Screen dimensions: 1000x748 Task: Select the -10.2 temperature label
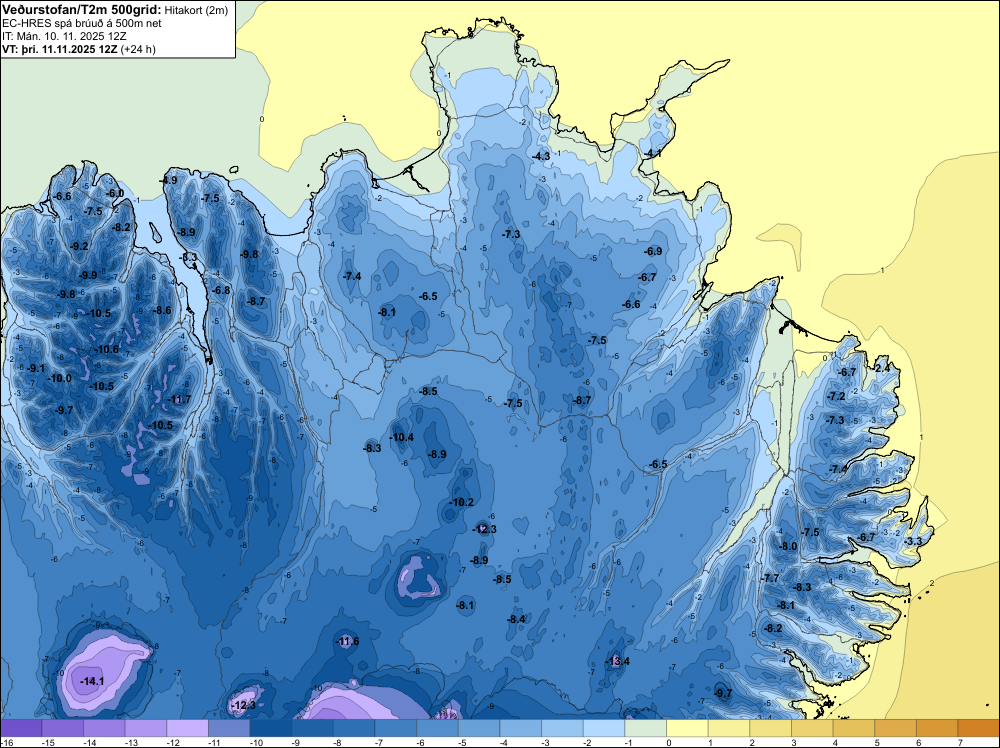point(461,502)
